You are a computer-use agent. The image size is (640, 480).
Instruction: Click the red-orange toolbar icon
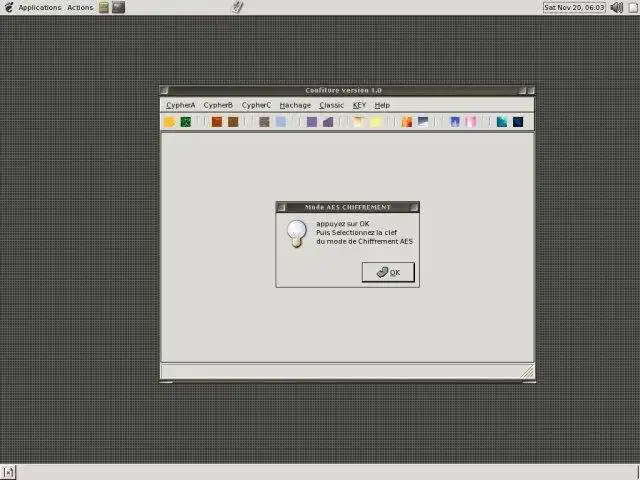(217, 122)
